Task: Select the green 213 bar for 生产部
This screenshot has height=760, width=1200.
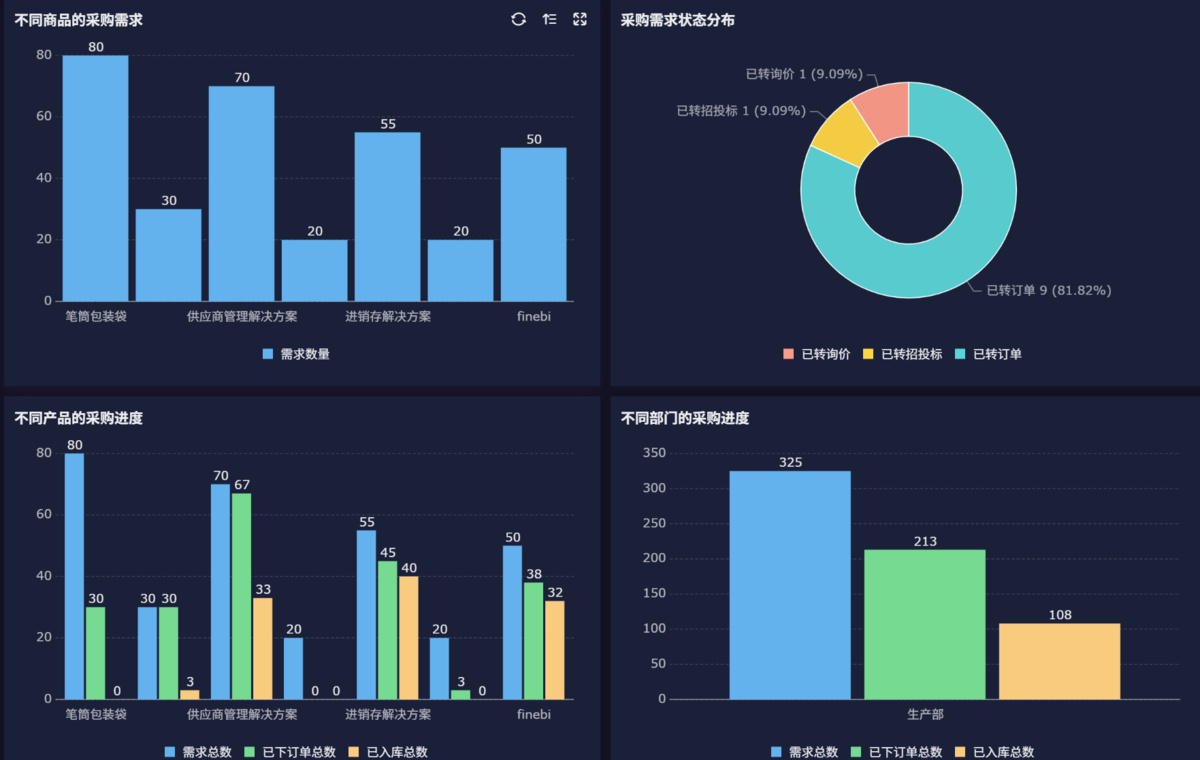Action: (x=925, y=624)
